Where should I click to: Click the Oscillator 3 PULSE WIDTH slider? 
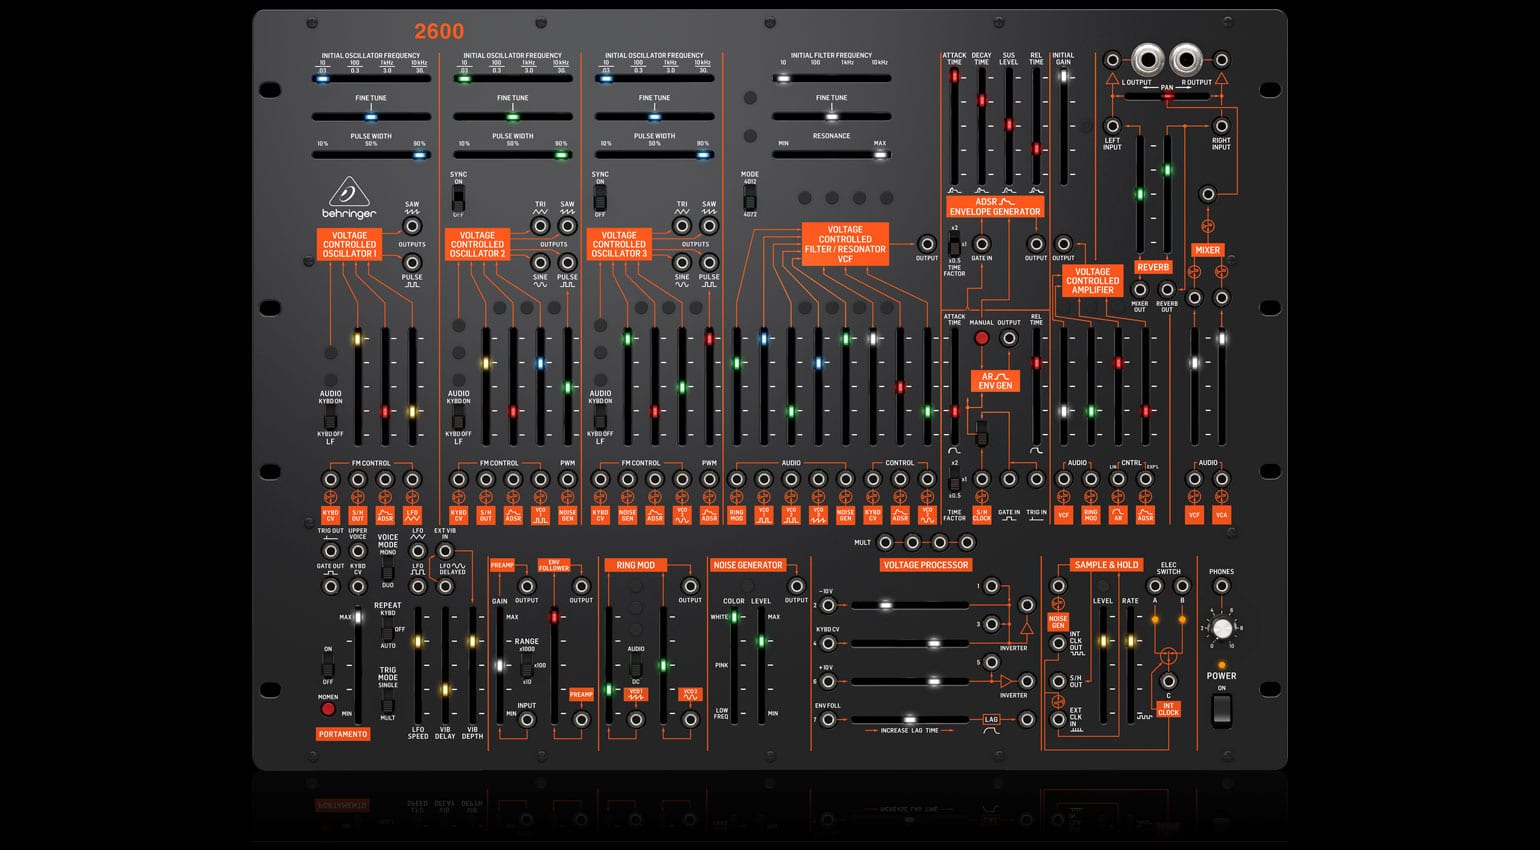coord(654,154)
